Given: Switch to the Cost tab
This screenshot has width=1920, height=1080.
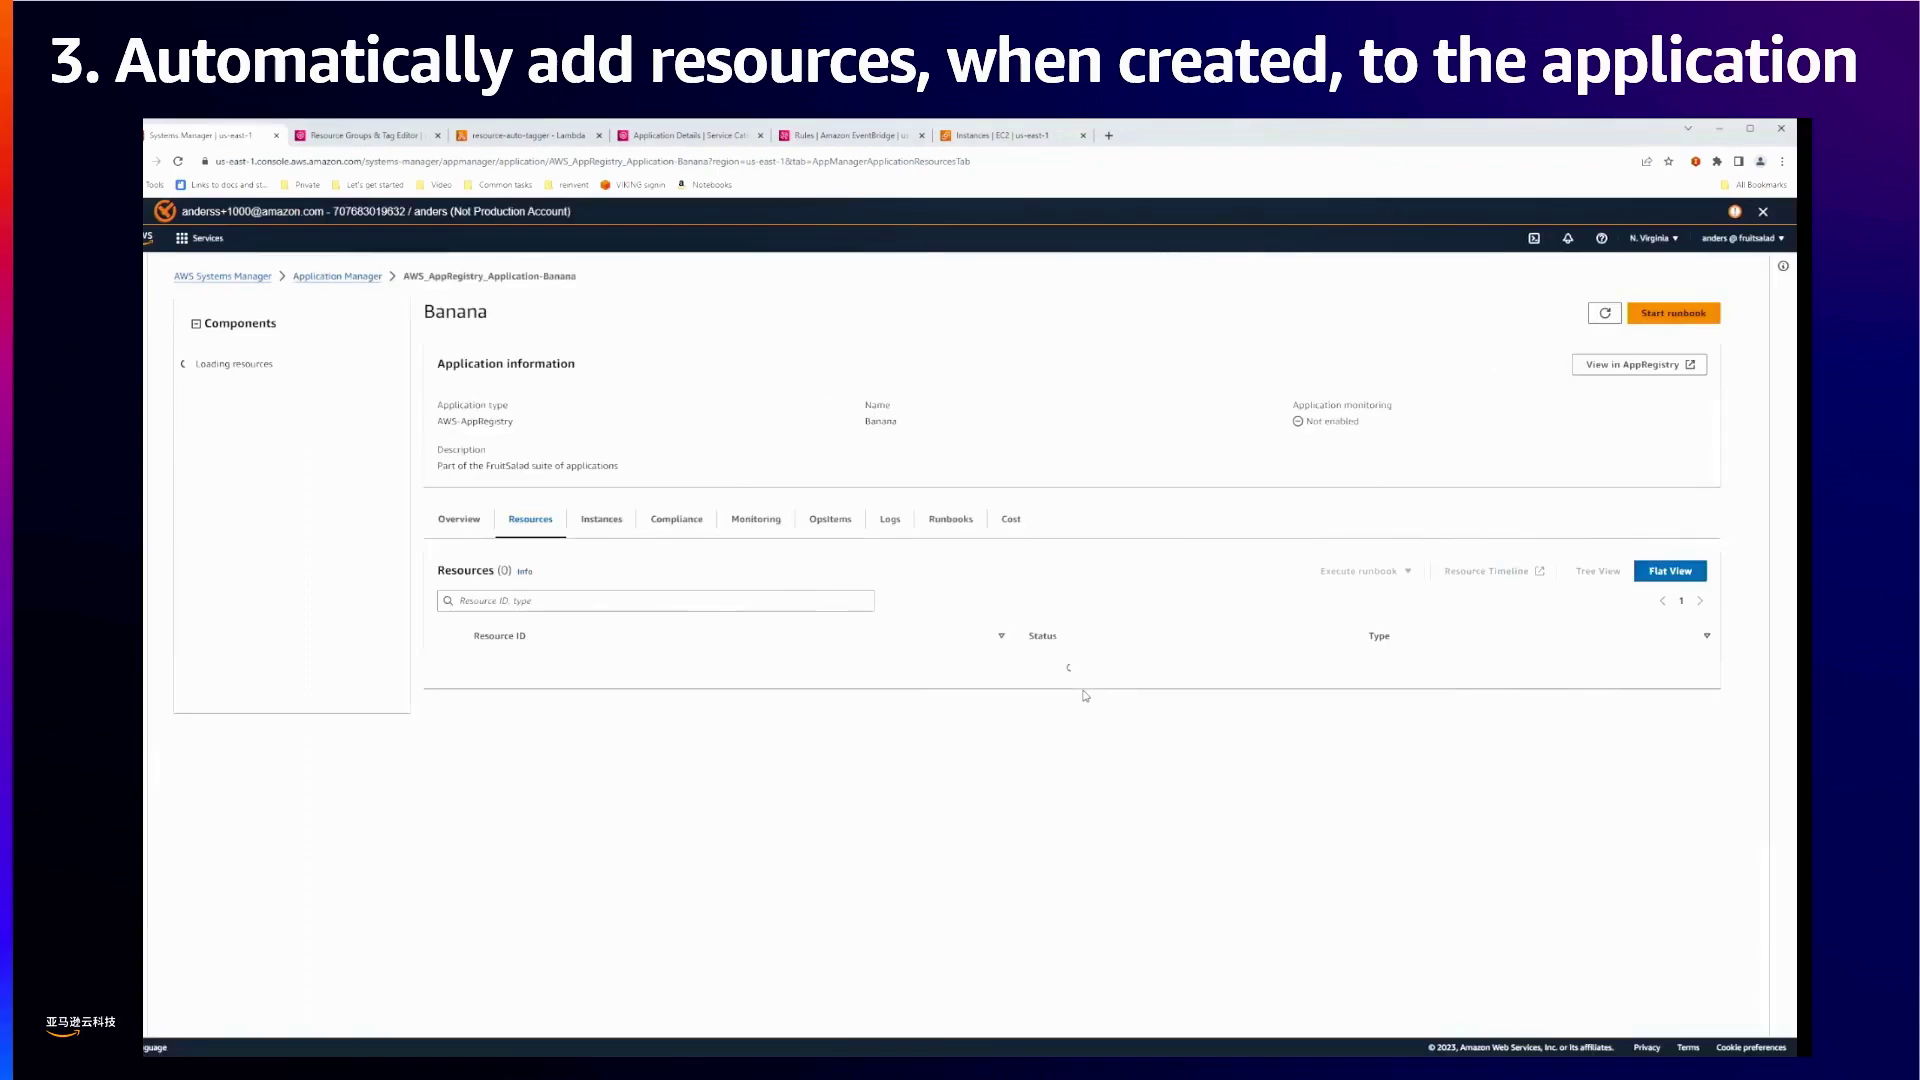Looking at the screenshot, I should [x=1011, y=519].
